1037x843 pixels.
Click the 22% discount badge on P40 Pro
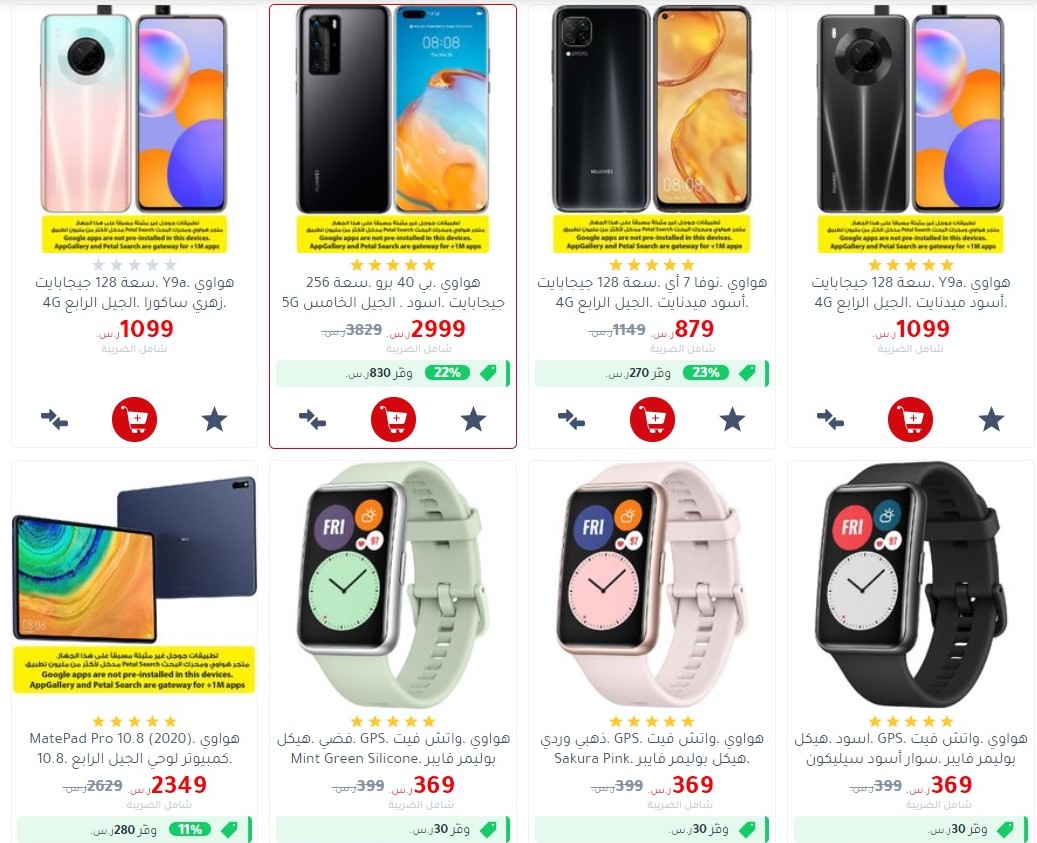(x=447, y=373)
